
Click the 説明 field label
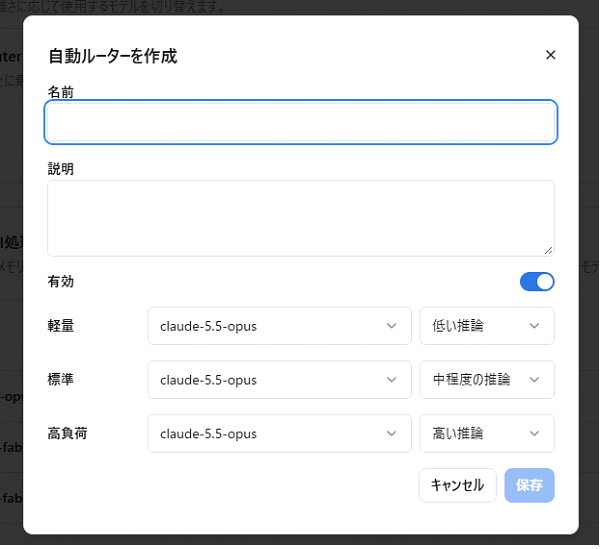(x=61, y=170)
